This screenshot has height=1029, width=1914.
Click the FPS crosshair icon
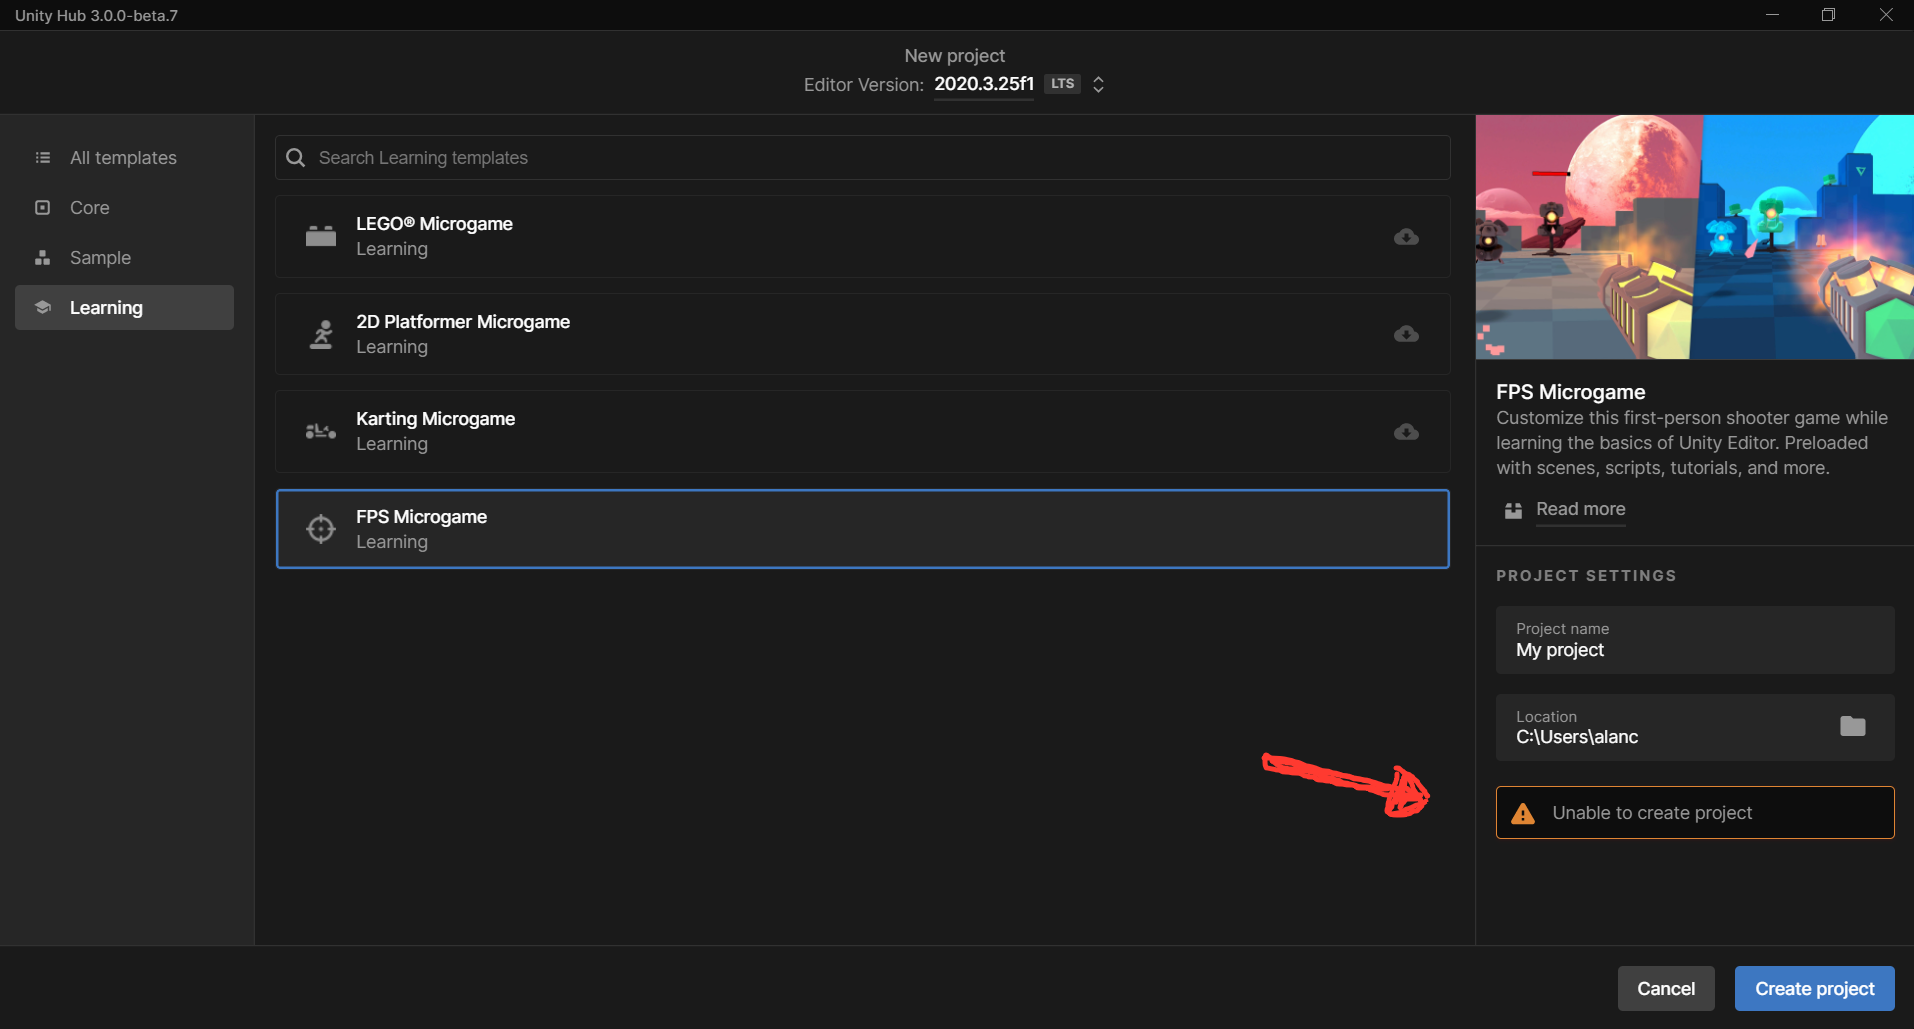point(321,529)
